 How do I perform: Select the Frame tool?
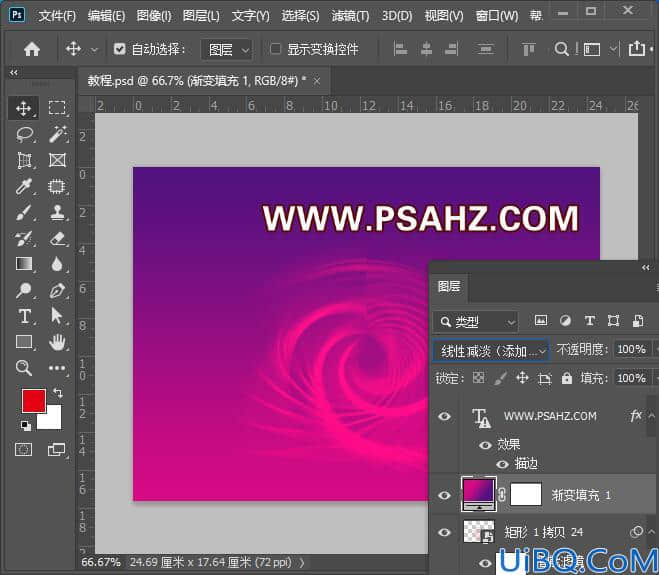pos(57,160)
